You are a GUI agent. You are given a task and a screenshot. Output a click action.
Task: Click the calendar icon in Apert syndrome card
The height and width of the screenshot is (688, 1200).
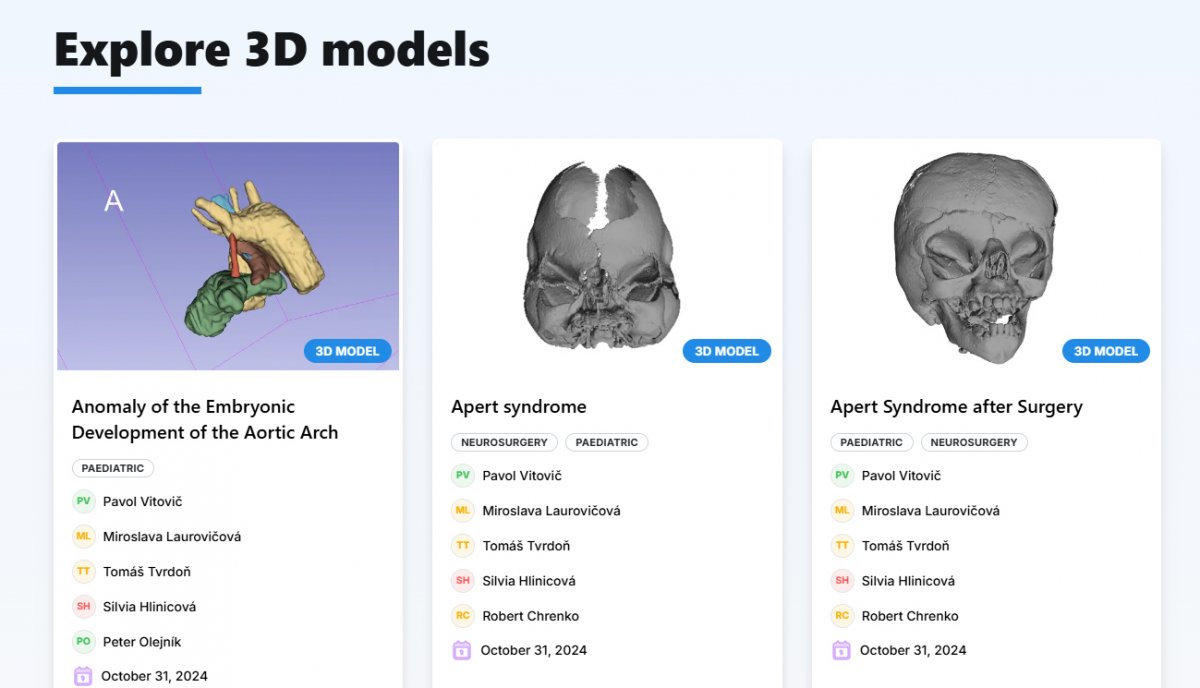(x=461, y=650)
